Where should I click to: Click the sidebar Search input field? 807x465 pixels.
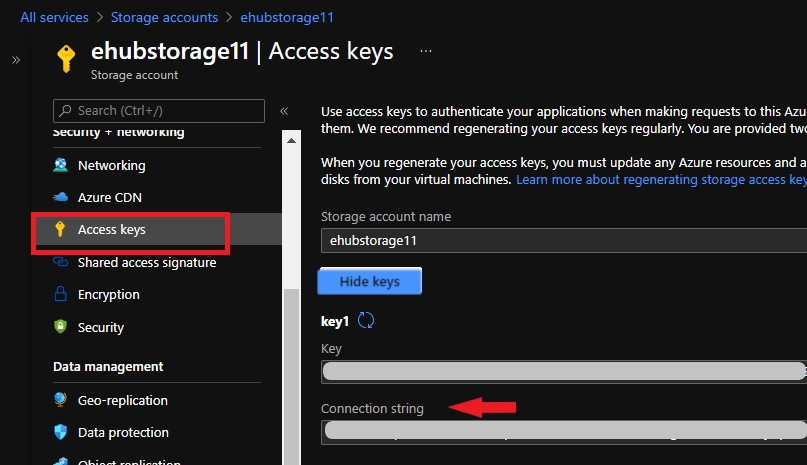coord(160,110)
